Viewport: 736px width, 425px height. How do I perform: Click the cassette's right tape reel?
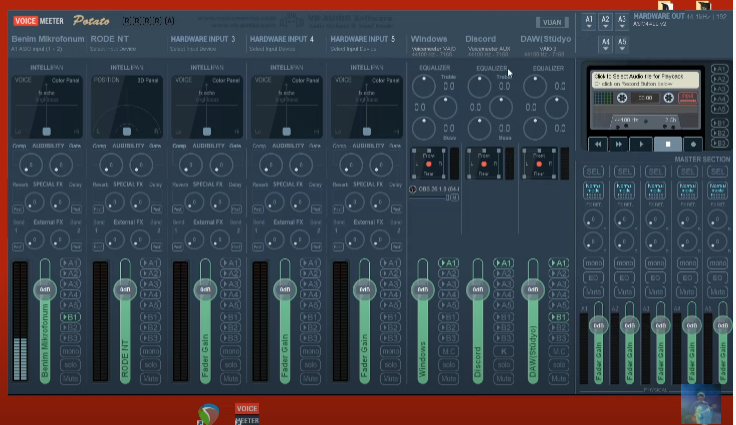point(668,98)
